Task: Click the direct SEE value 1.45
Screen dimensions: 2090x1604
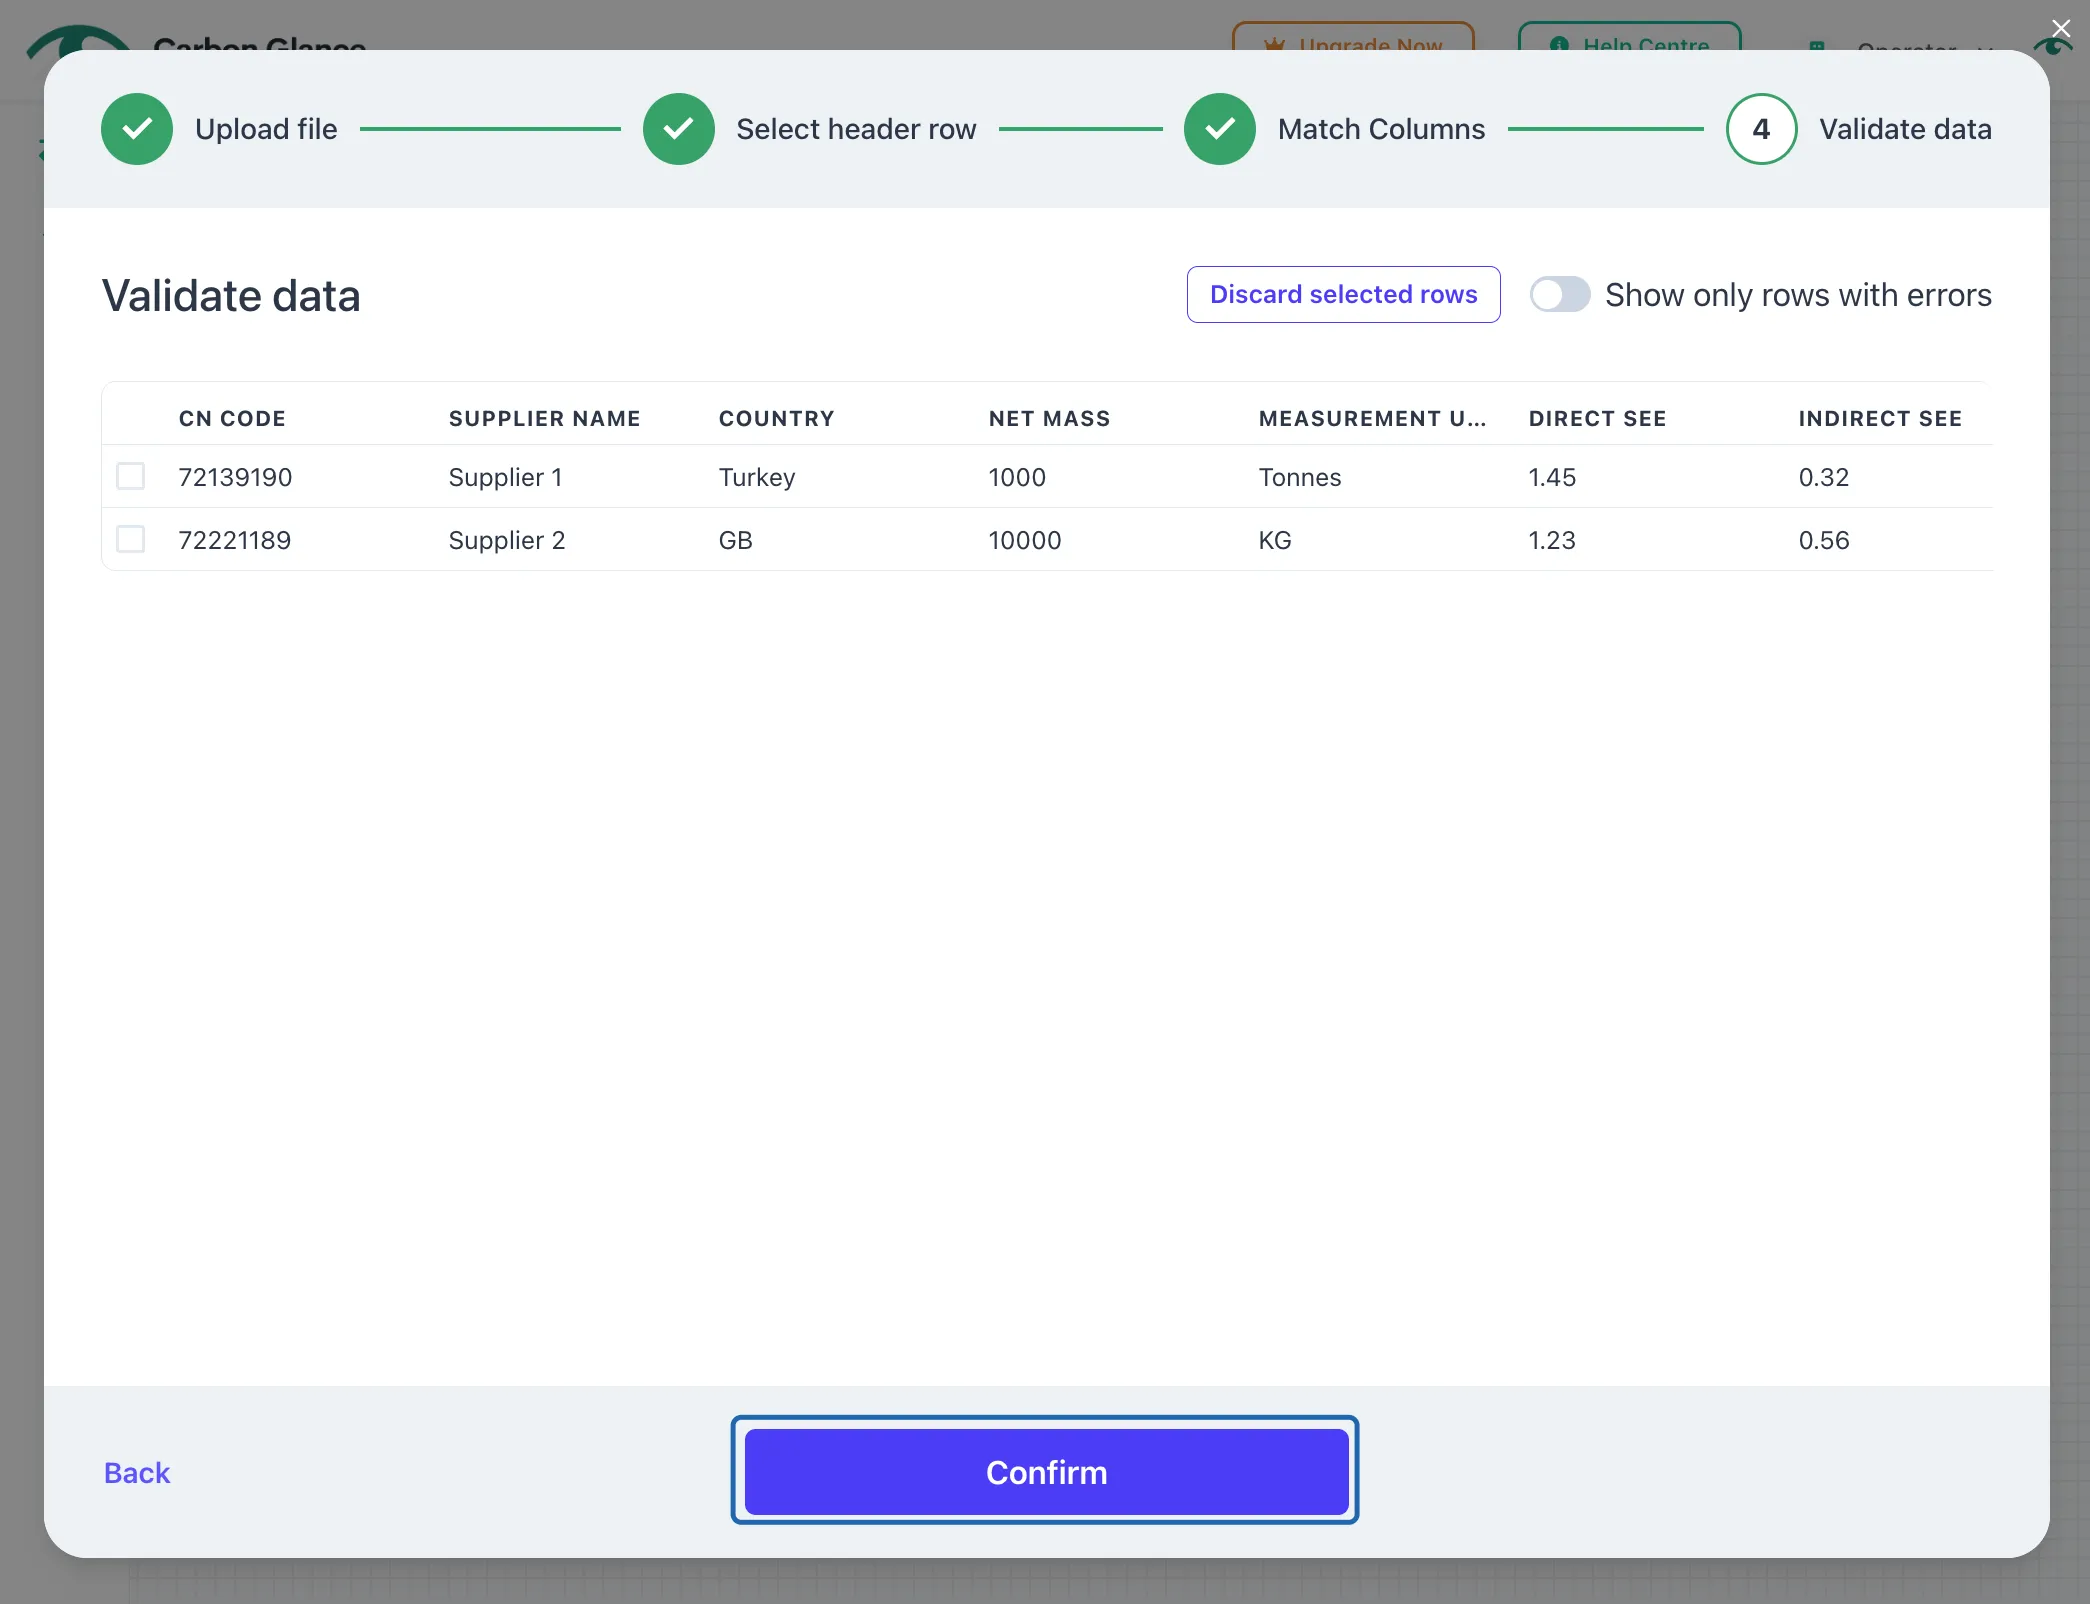Action: [x=1552, y=477]
